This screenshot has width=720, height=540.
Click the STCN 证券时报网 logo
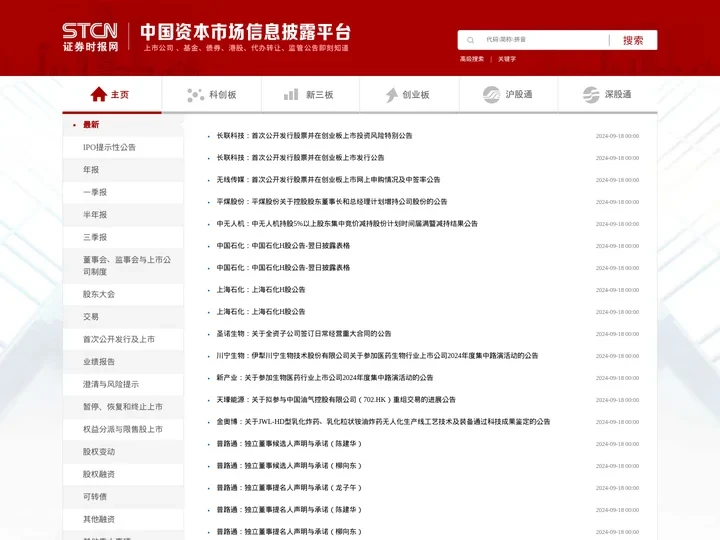[90, 37]
